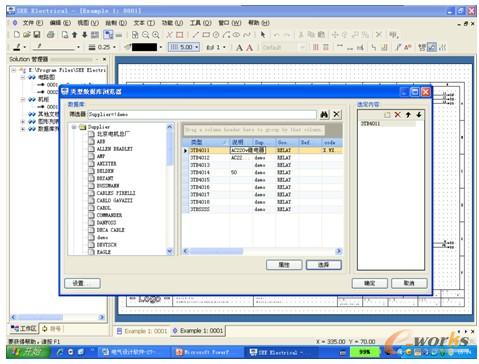Screen dimensions: 479x364
Task: Open the Default font dropdown
Action: tap(302, 47)
